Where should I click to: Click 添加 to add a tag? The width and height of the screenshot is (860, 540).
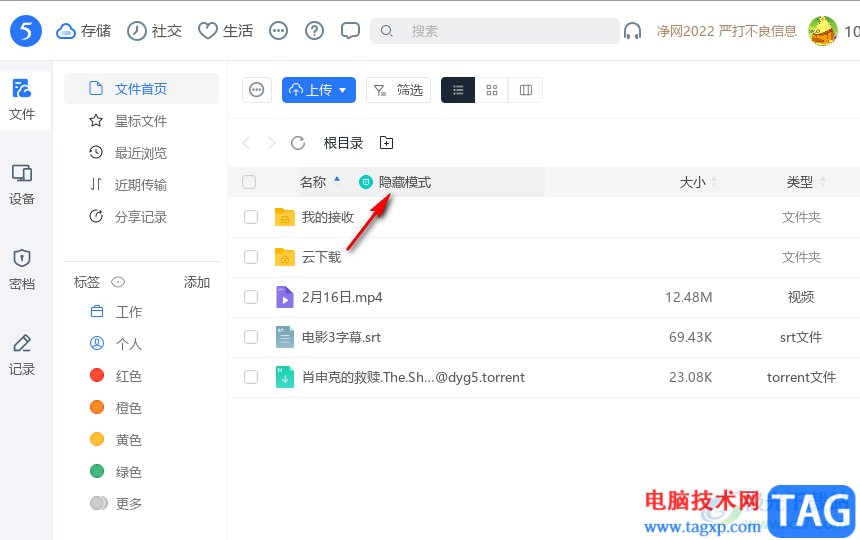coord(197,282)
